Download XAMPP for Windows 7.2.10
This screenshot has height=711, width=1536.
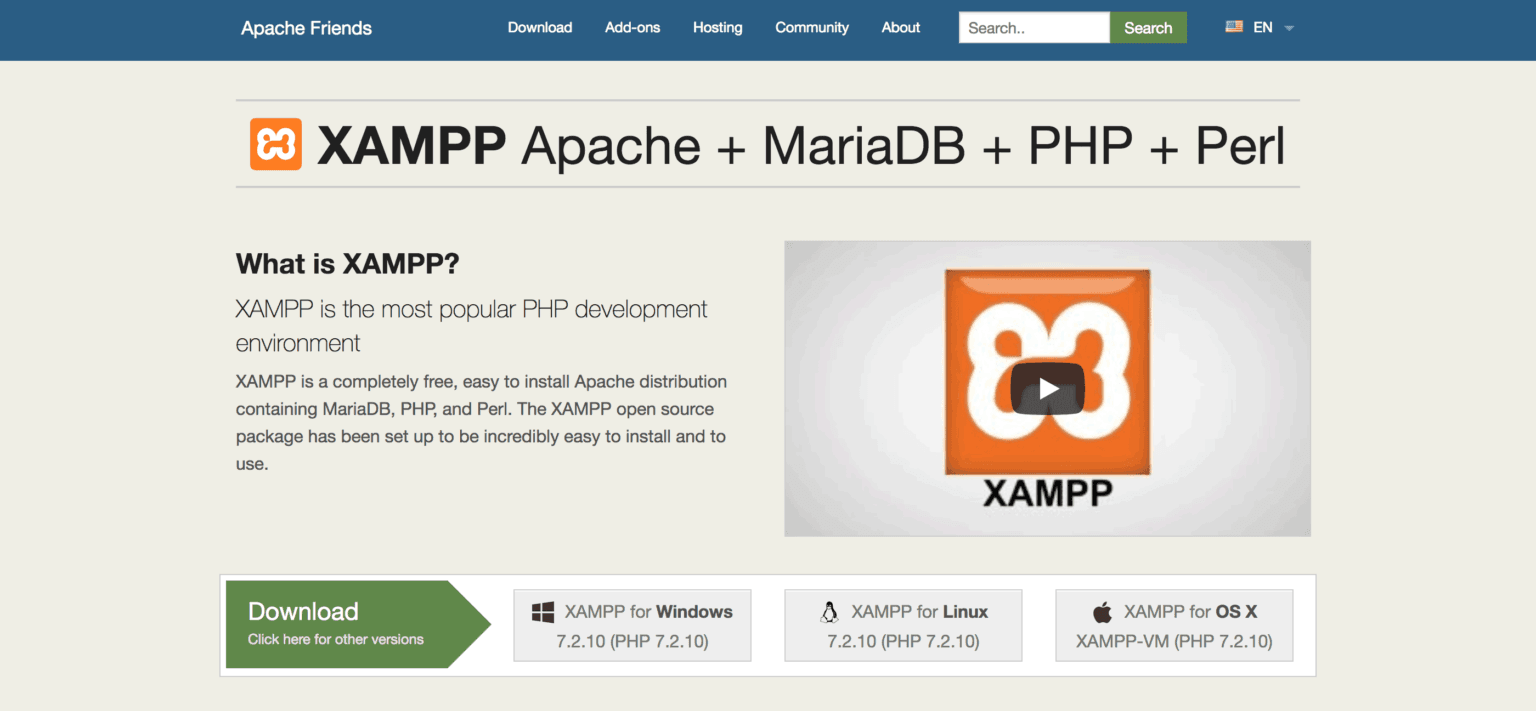[632, 626]
